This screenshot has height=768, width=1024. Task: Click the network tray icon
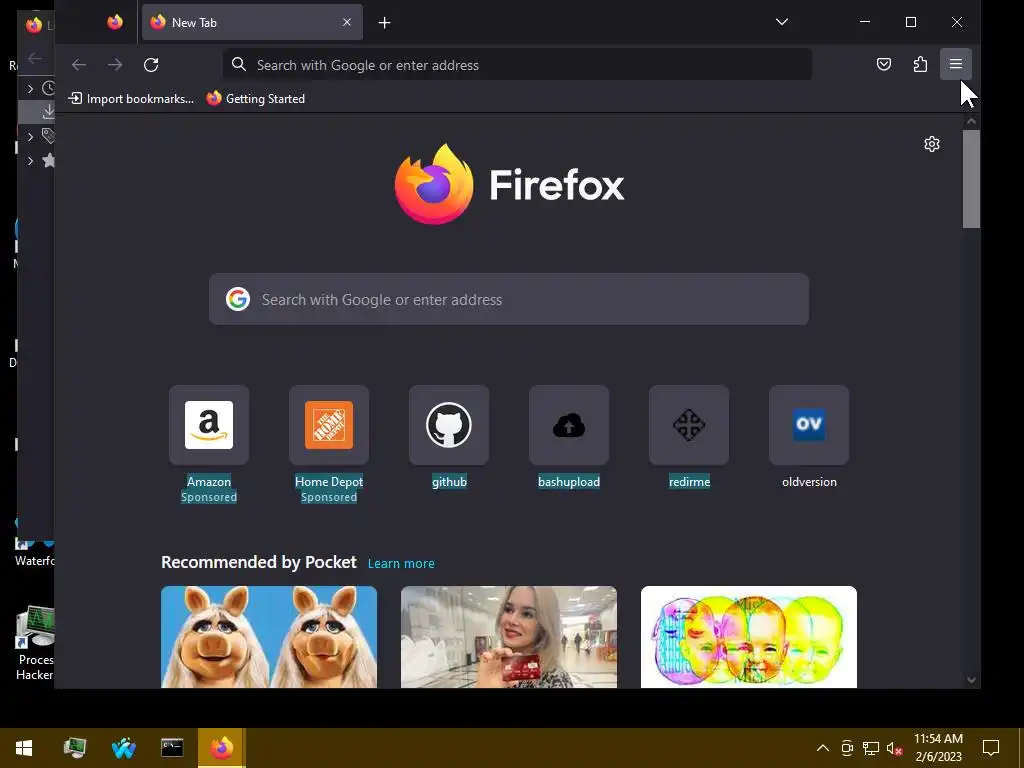click(x=871, y=748)
